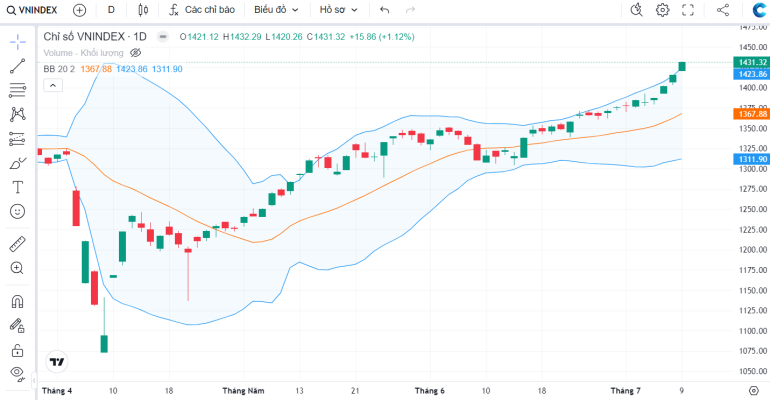Screen dimensions: 770x400
Task: Click the 1311.90 lower band price label
Action: 751,159
